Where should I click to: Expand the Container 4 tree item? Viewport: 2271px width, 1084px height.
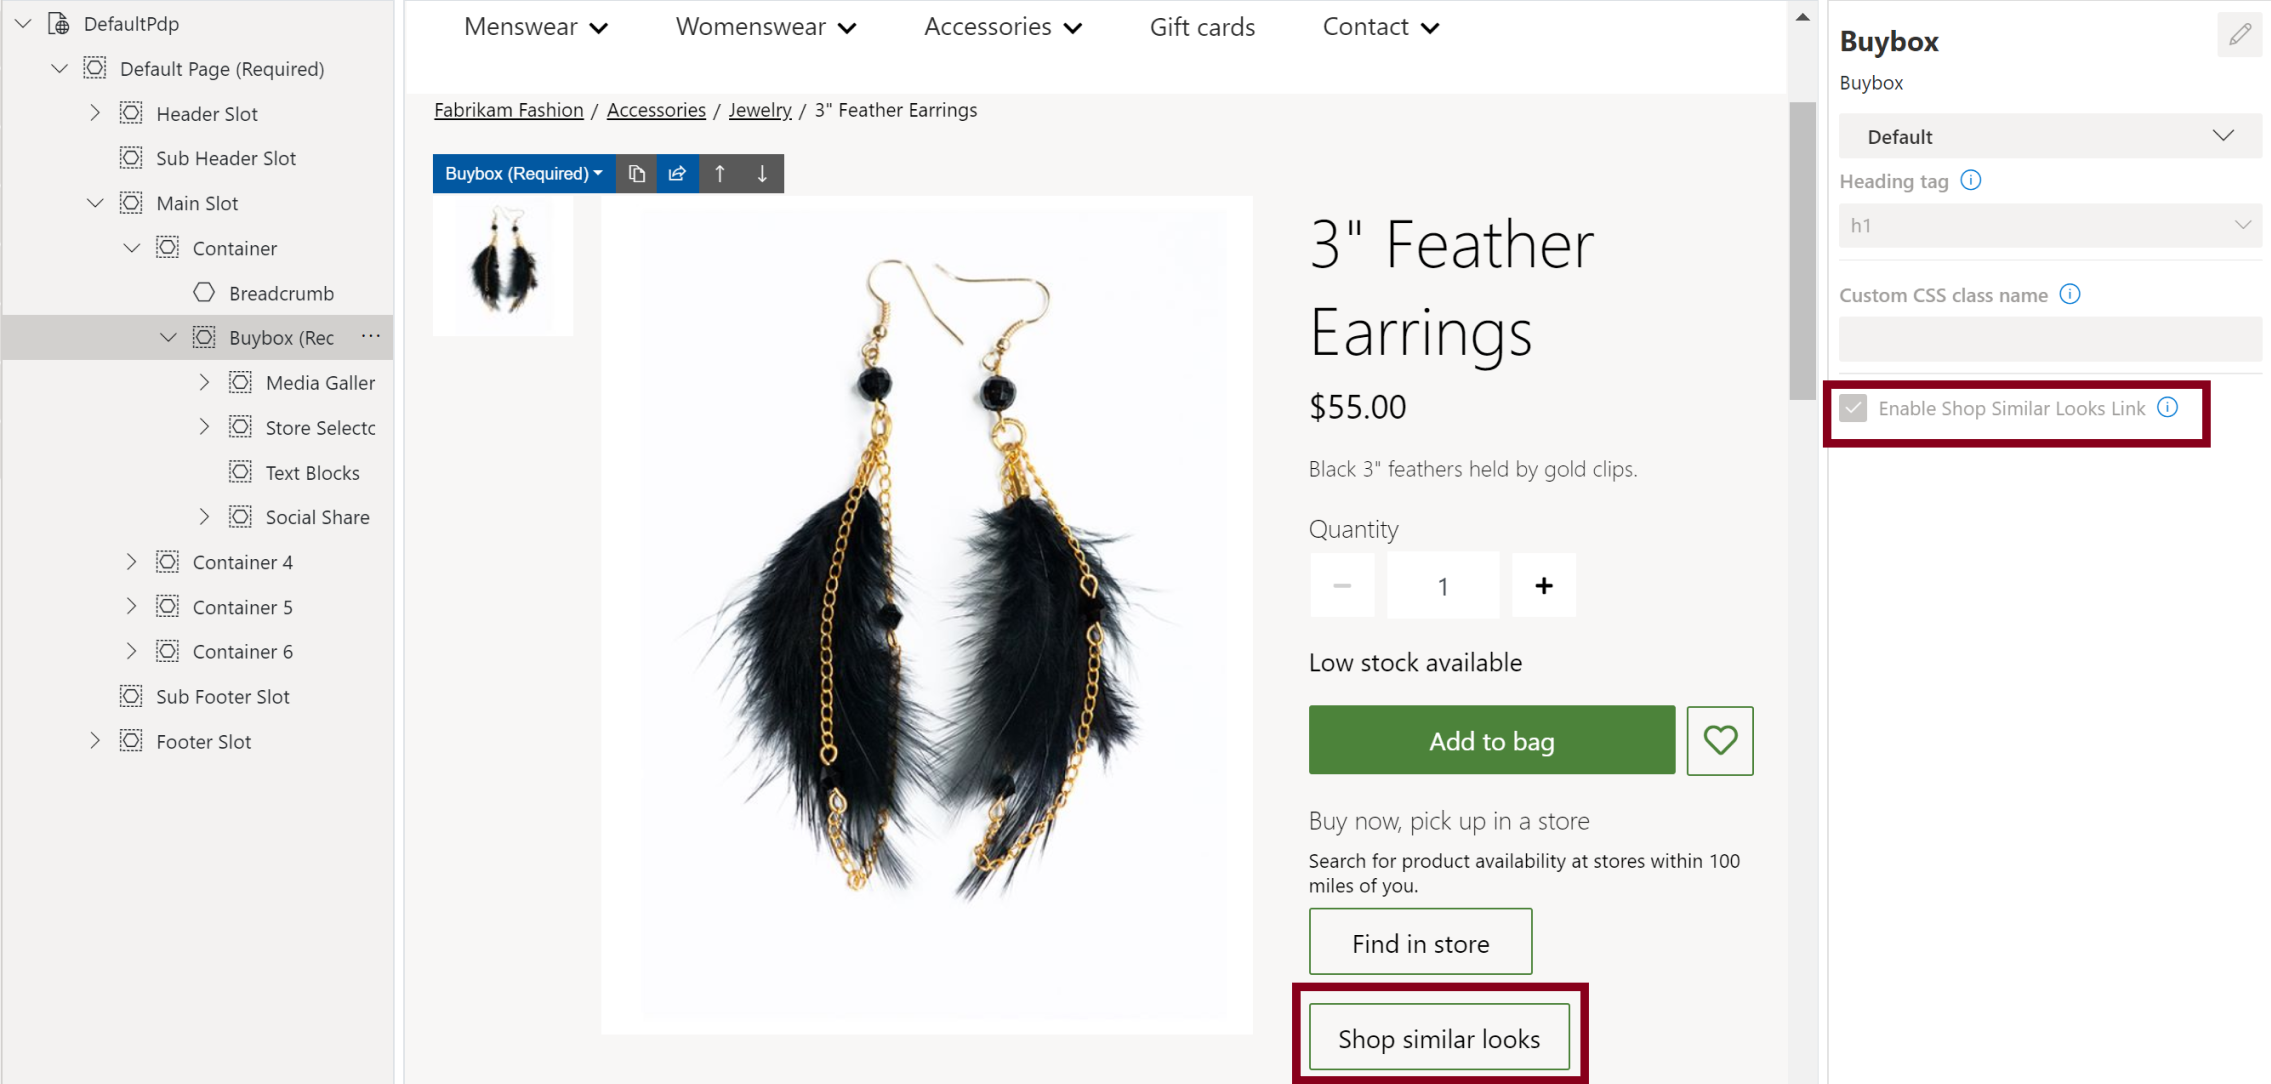click(132, 561)
